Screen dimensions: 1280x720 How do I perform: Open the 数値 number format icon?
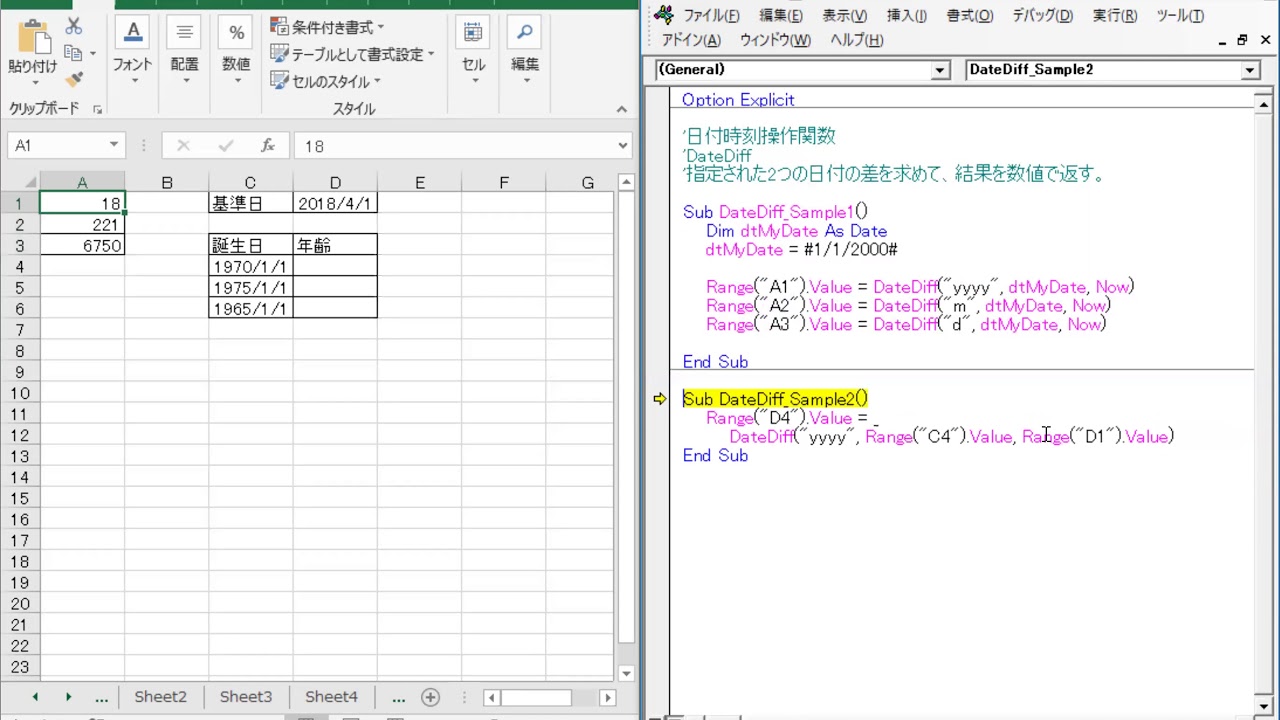(236, 33)
